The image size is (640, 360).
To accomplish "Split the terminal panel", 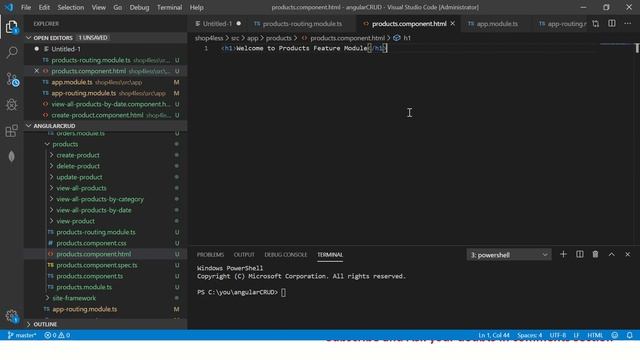I will 580,254.
